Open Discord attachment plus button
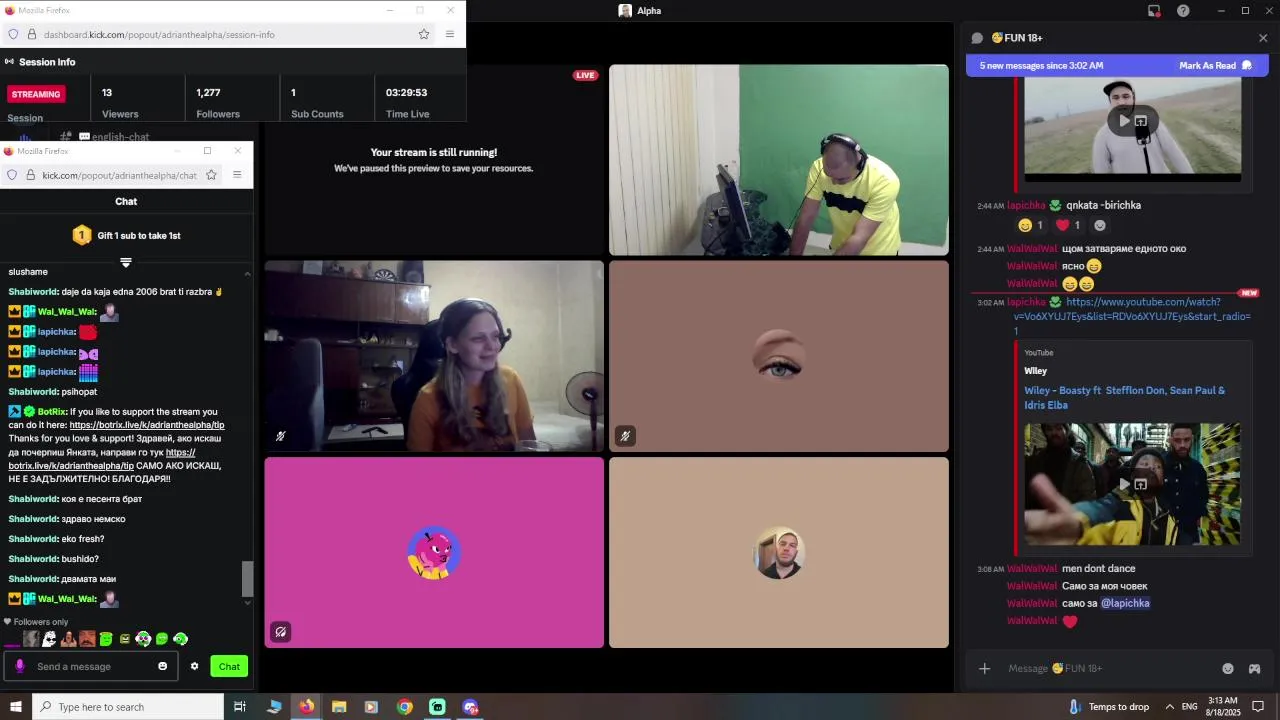The height and width of the screenshot is (720, 1280). [x=984, y=668]
